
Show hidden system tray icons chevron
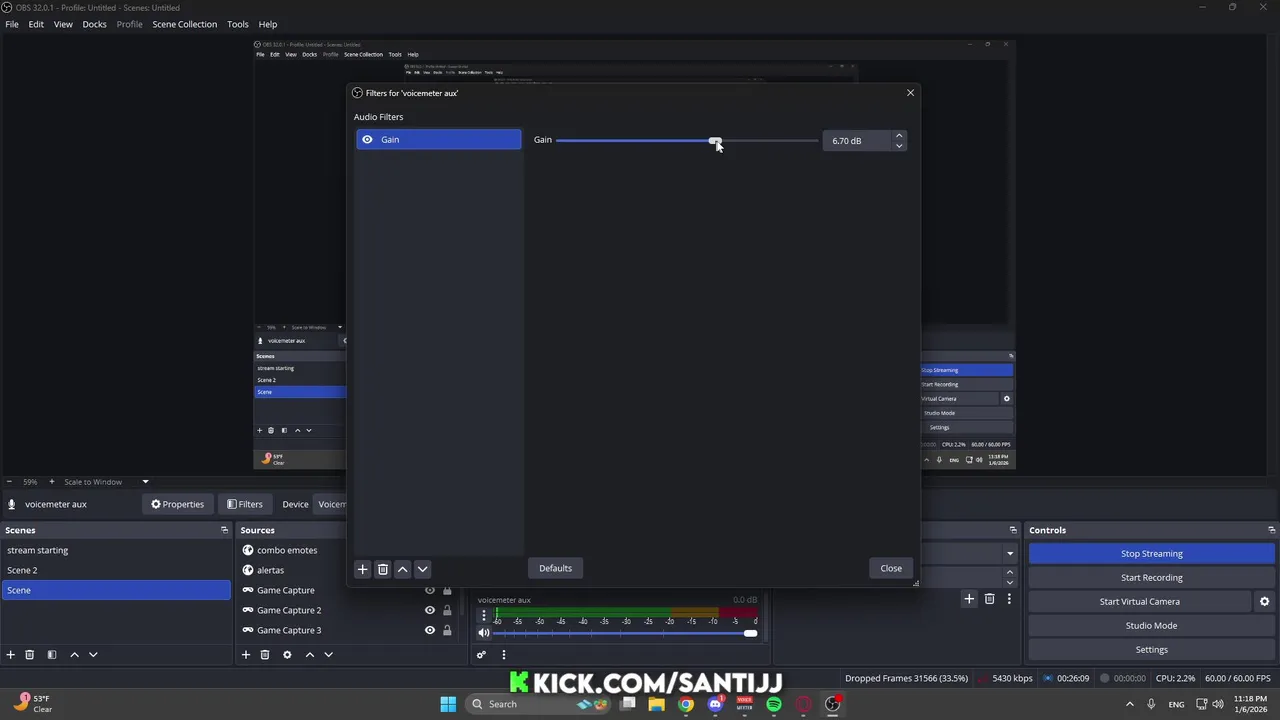click(1130, 704)
